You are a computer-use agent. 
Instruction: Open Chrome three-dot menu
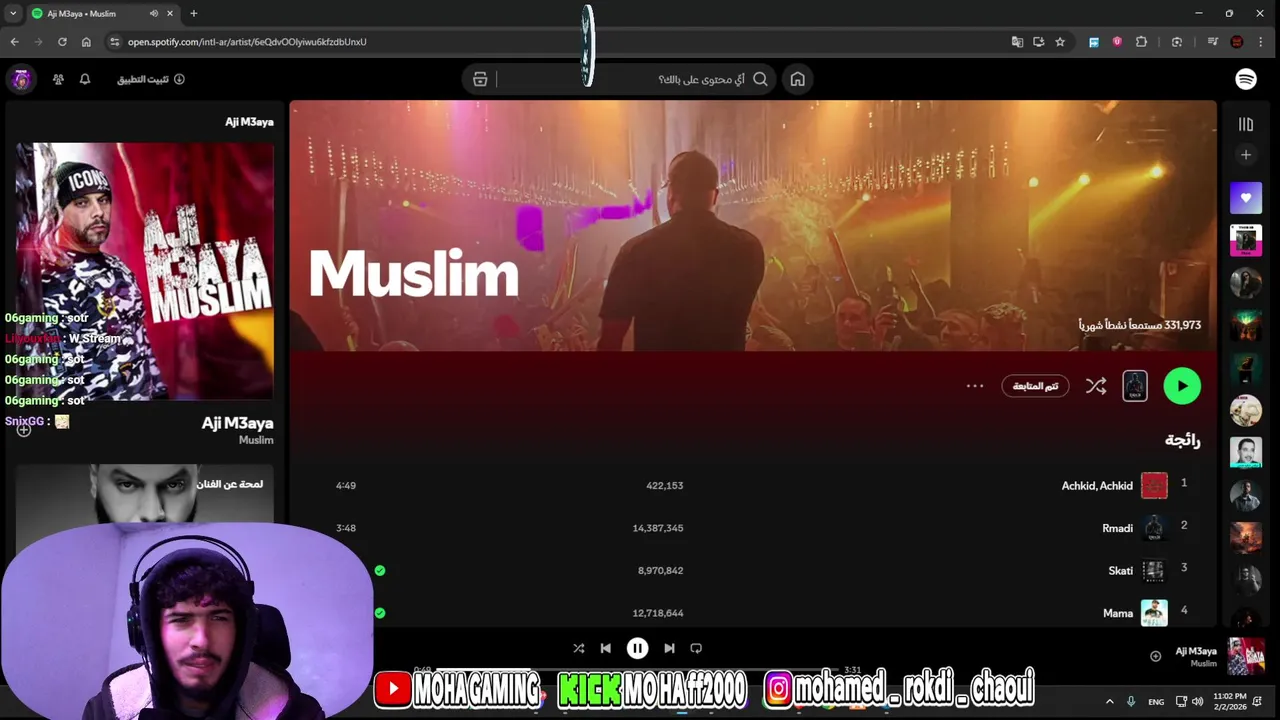tap(1259, 42)
